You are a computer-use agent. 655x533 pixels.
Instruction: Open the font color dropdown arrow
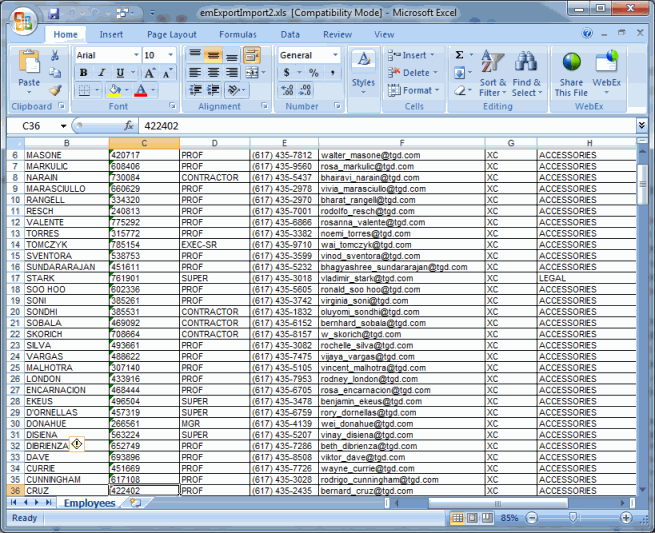153,90
